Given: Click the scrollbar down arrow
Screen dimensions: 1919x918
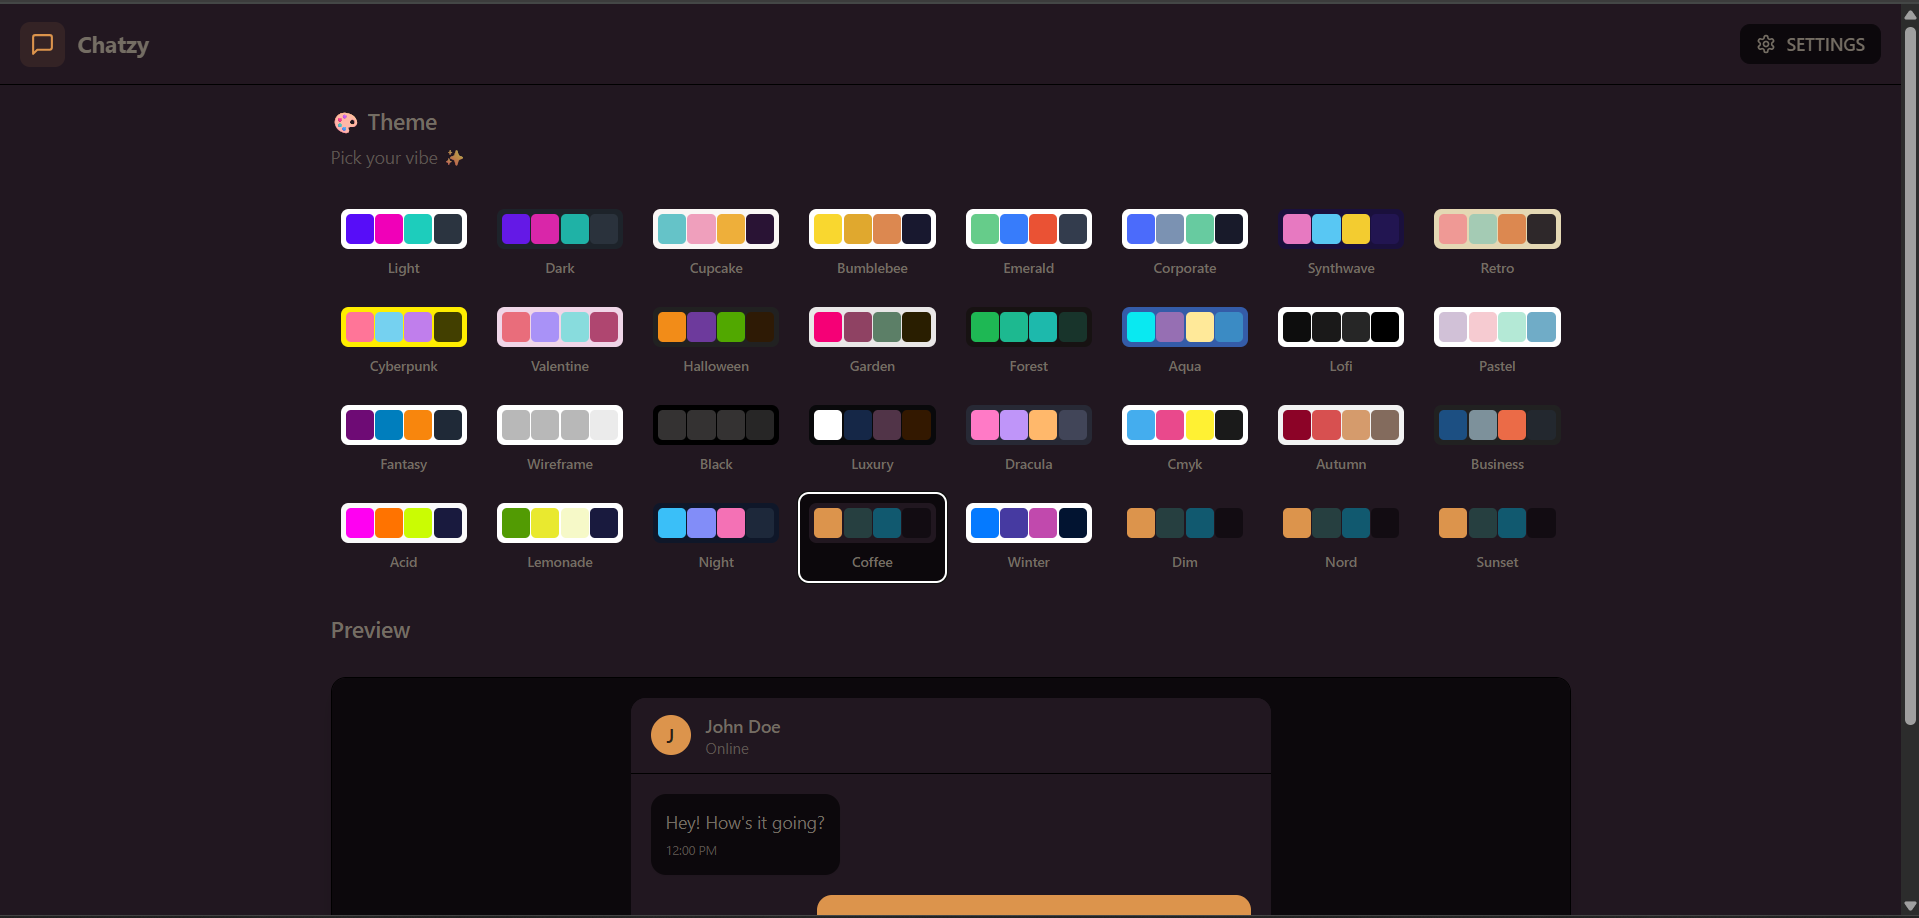Looking at the screenshot, I should 1910,906.
